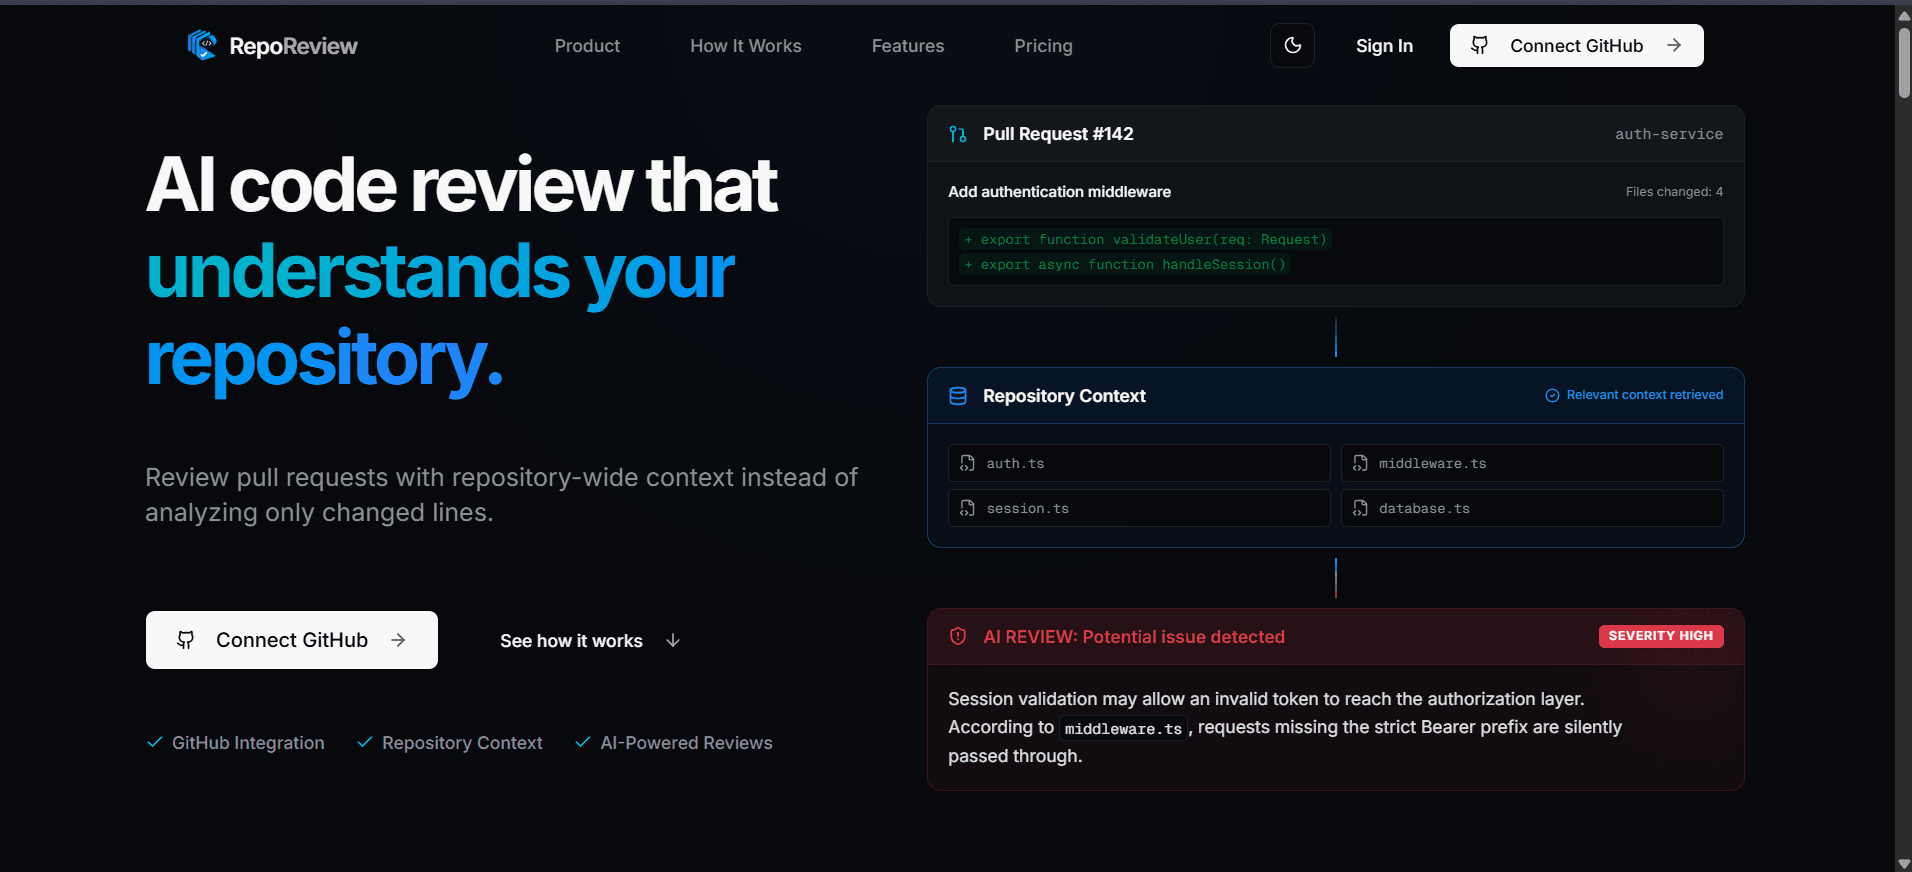Click the check-circle icon beside Relevant context retrieved

1552,395
